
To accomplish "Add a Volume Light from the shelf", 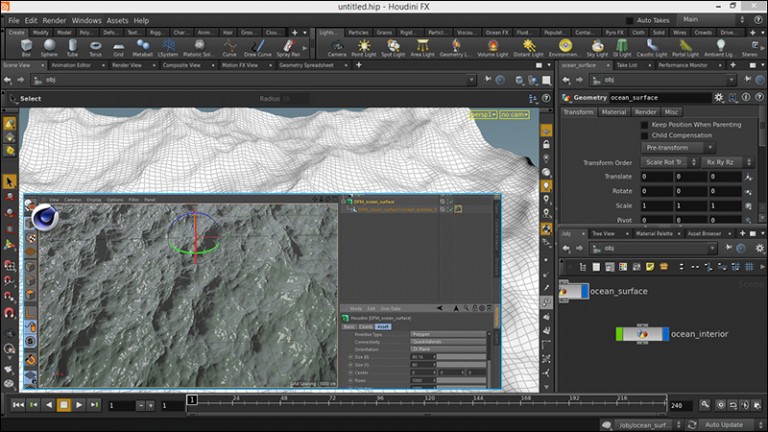I will tap(493, 48).
